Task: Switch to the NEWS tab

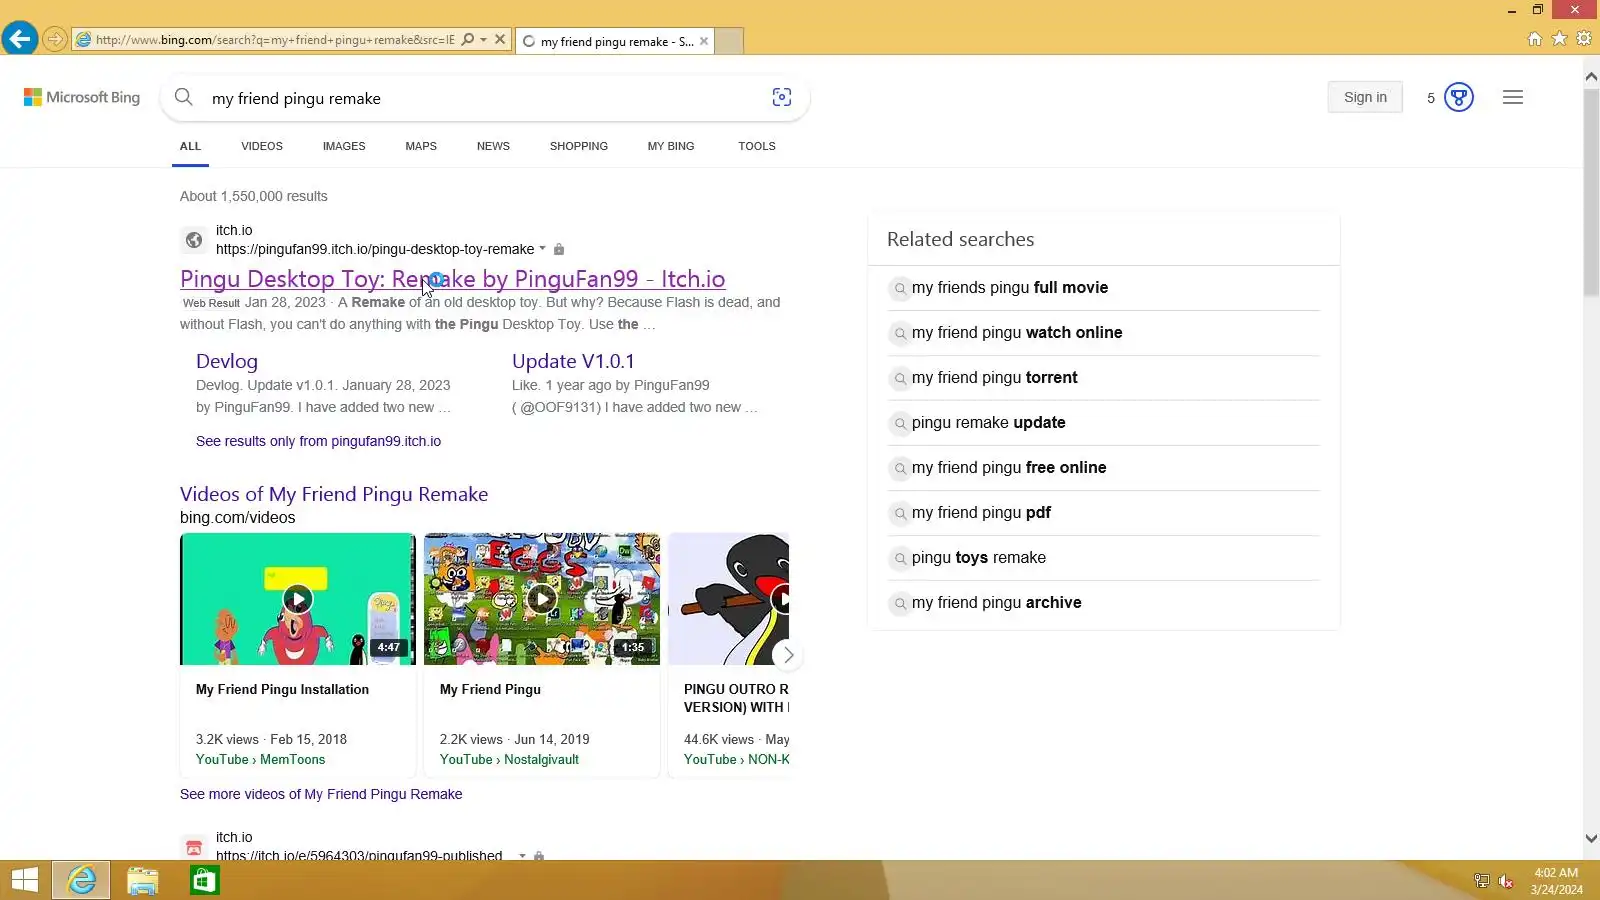Action: click(x=493, y=146)
